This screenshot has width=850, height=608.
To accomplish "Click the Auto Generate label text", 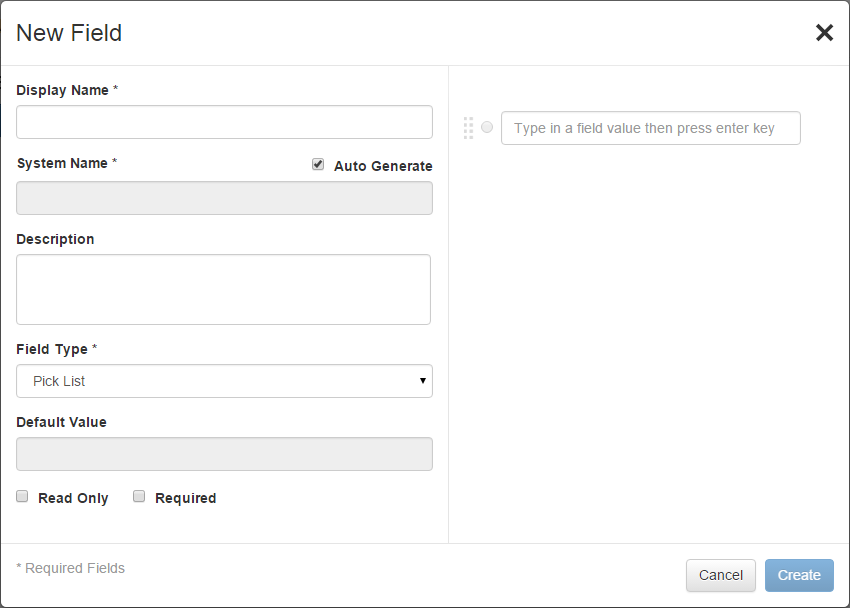I will pyautogui.click(x=381, y=165).
